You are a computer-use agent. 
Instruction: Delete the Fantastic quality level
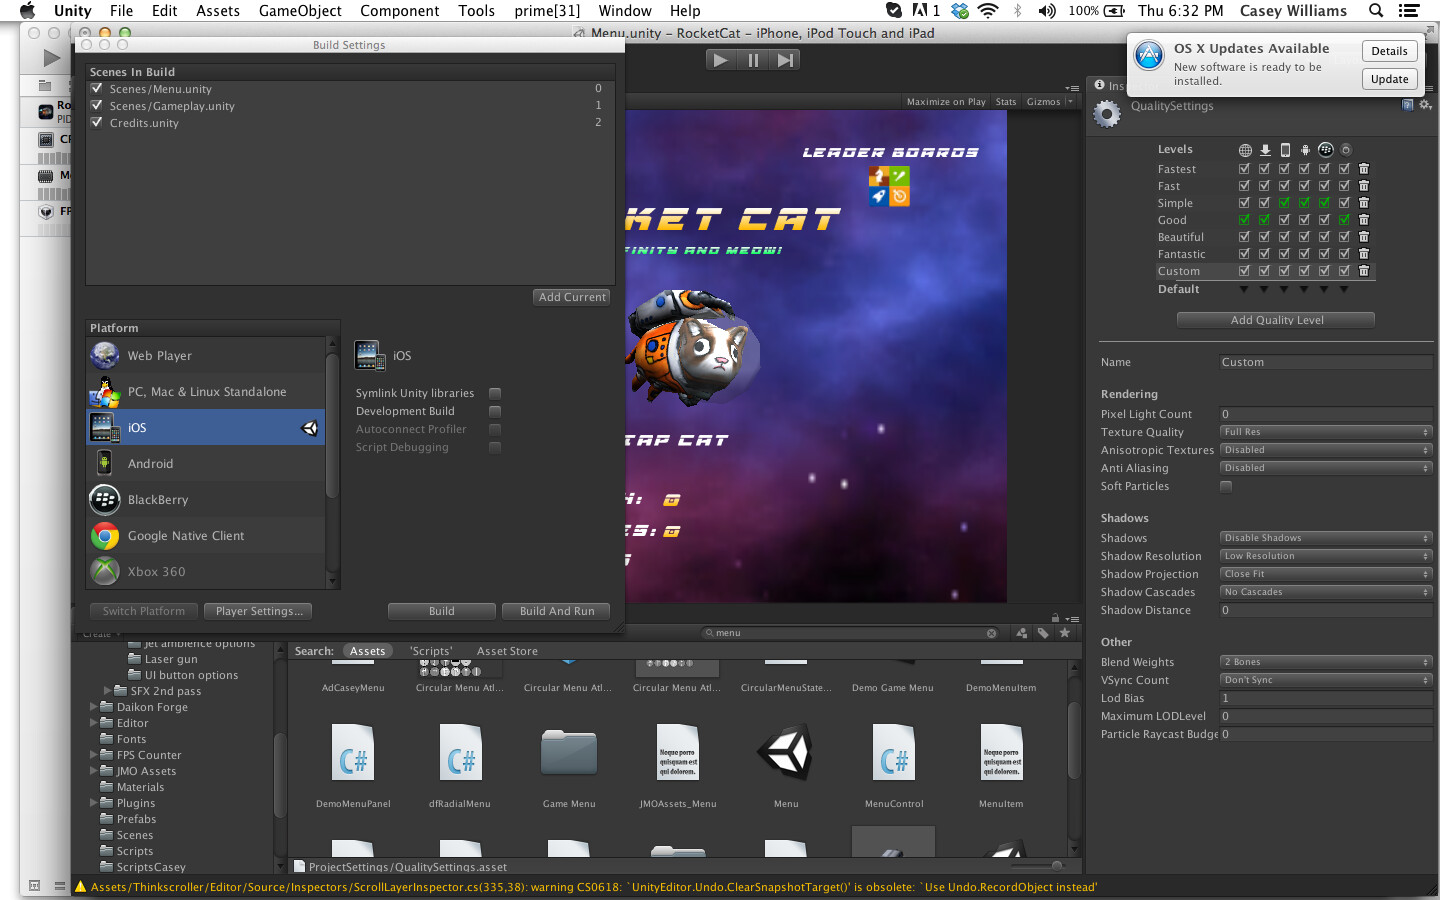click(1364, 254)
